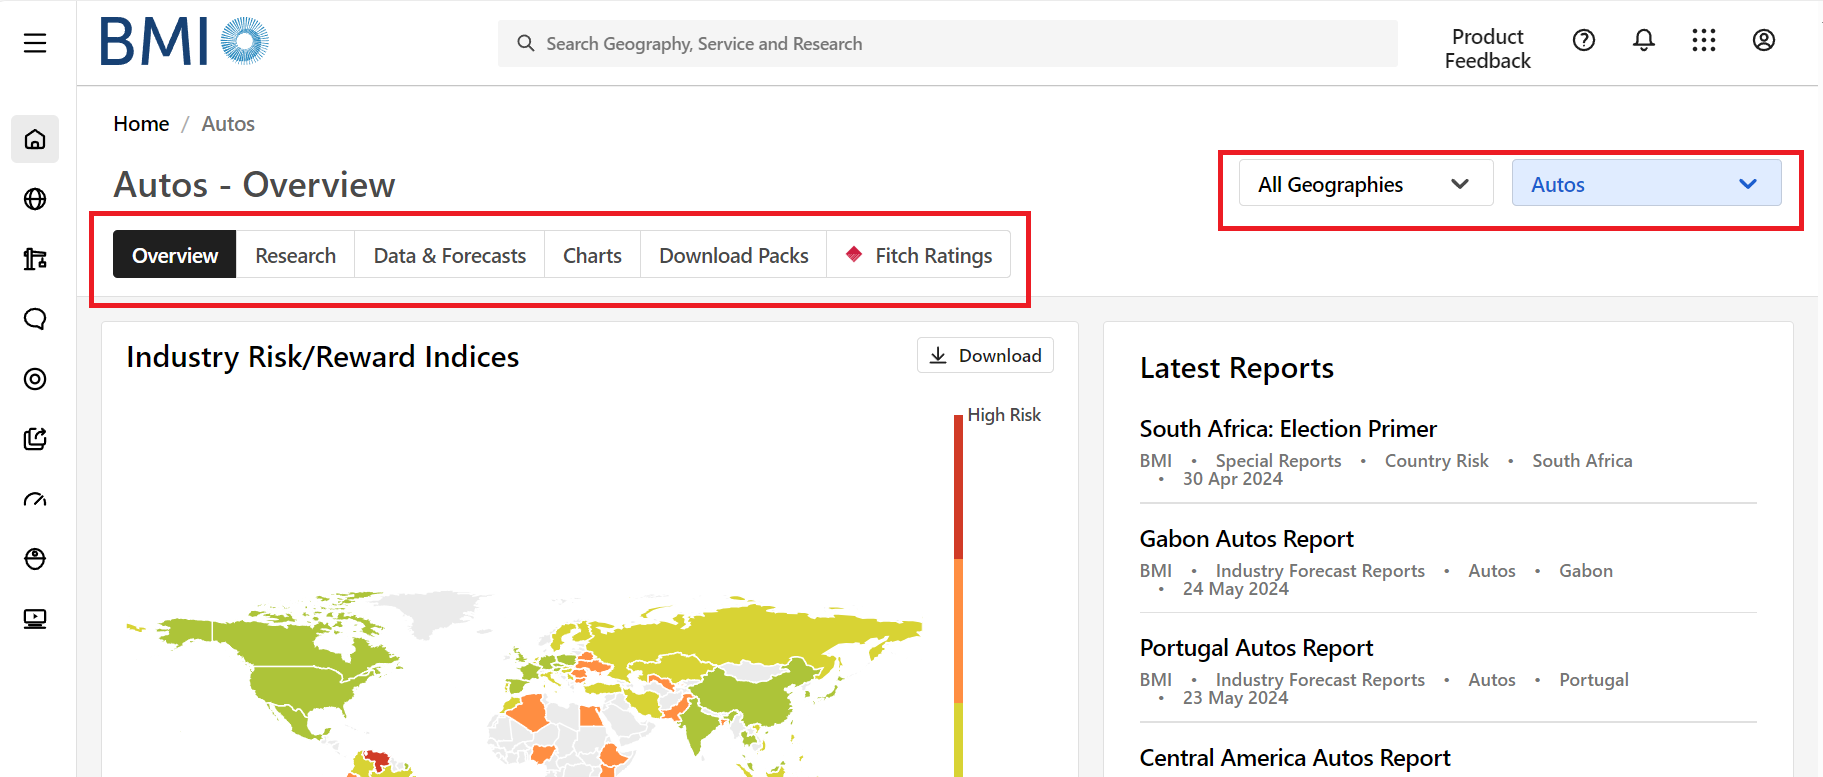This screenshot has height=777, width=1823.
Task: Open the apps grid icon
Action: [x=1704, y=40]
